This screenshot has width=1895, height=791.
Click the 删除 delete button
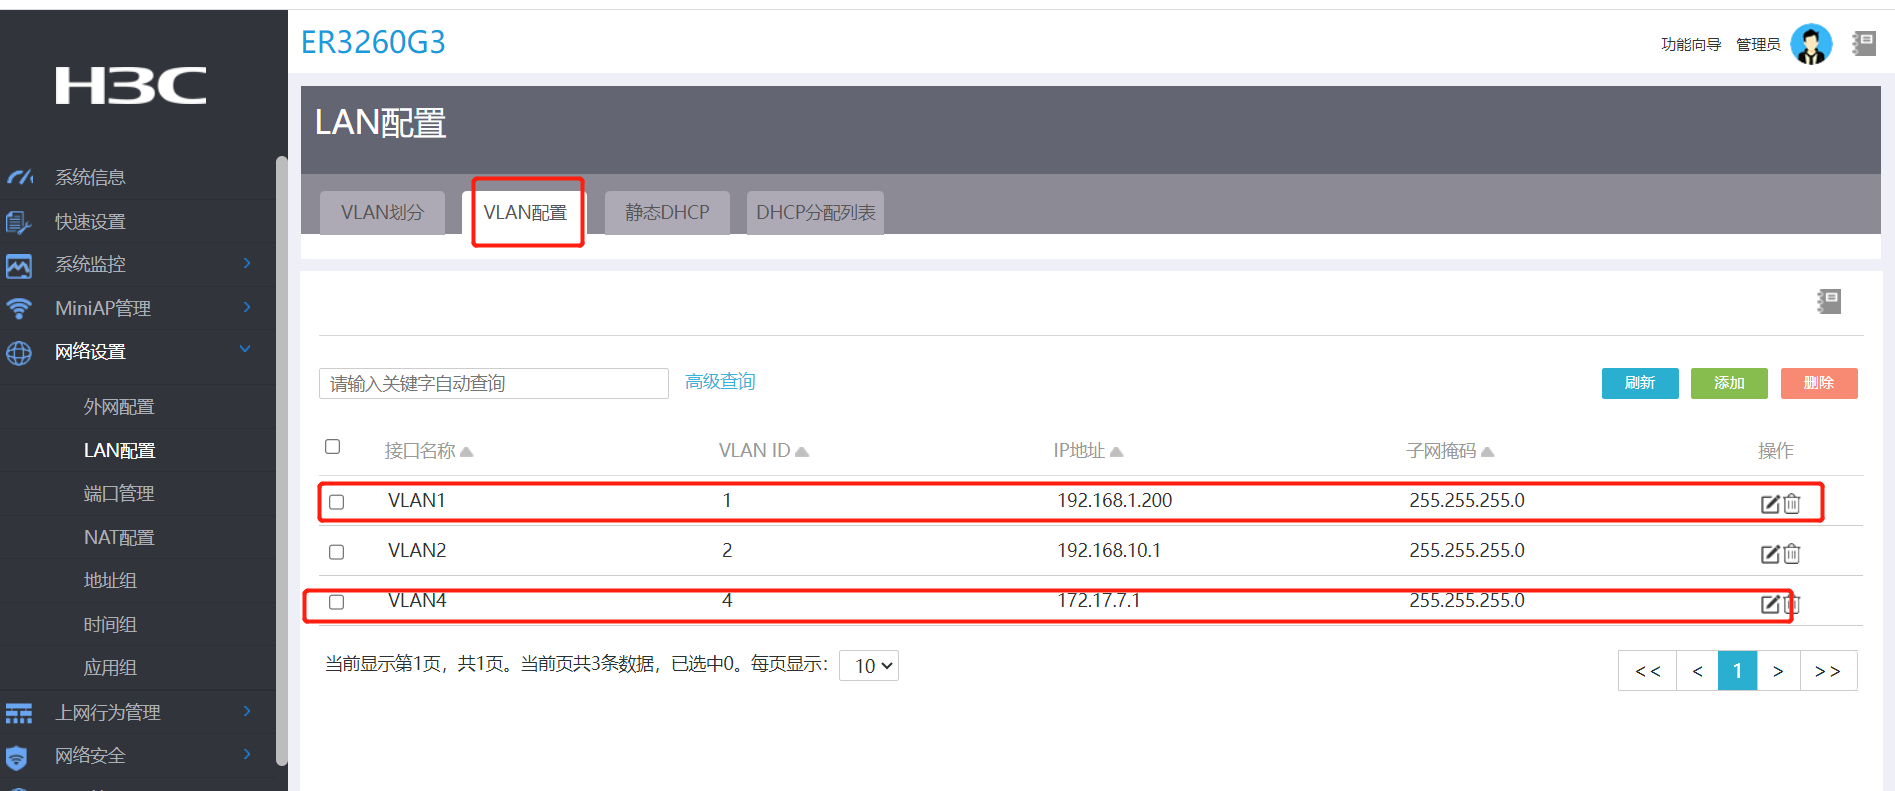point(1819,383)
